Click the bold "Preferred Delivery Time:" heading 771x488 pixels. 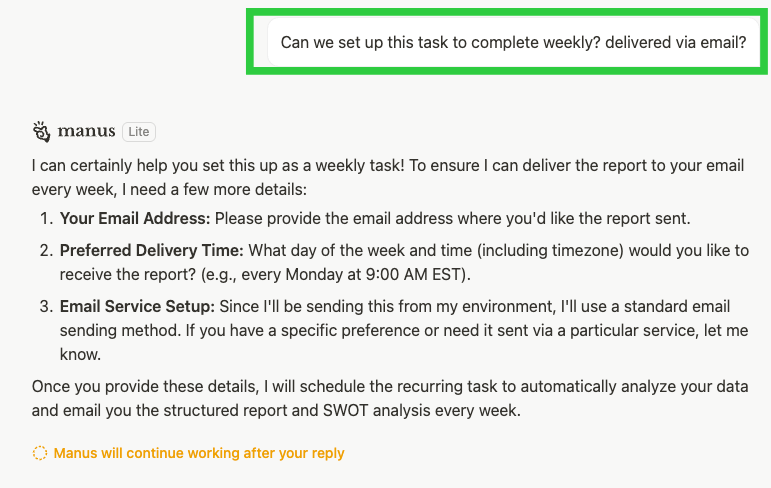point(147,250)
